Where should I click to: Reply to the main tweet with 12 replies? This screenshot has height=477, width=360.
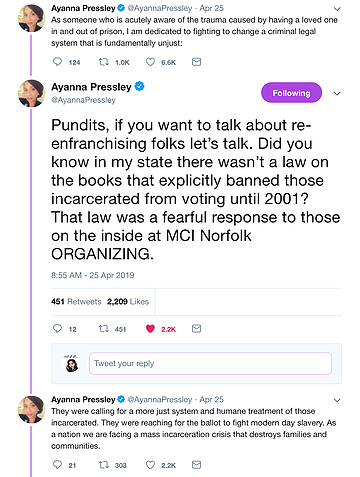tap(57, 328)
